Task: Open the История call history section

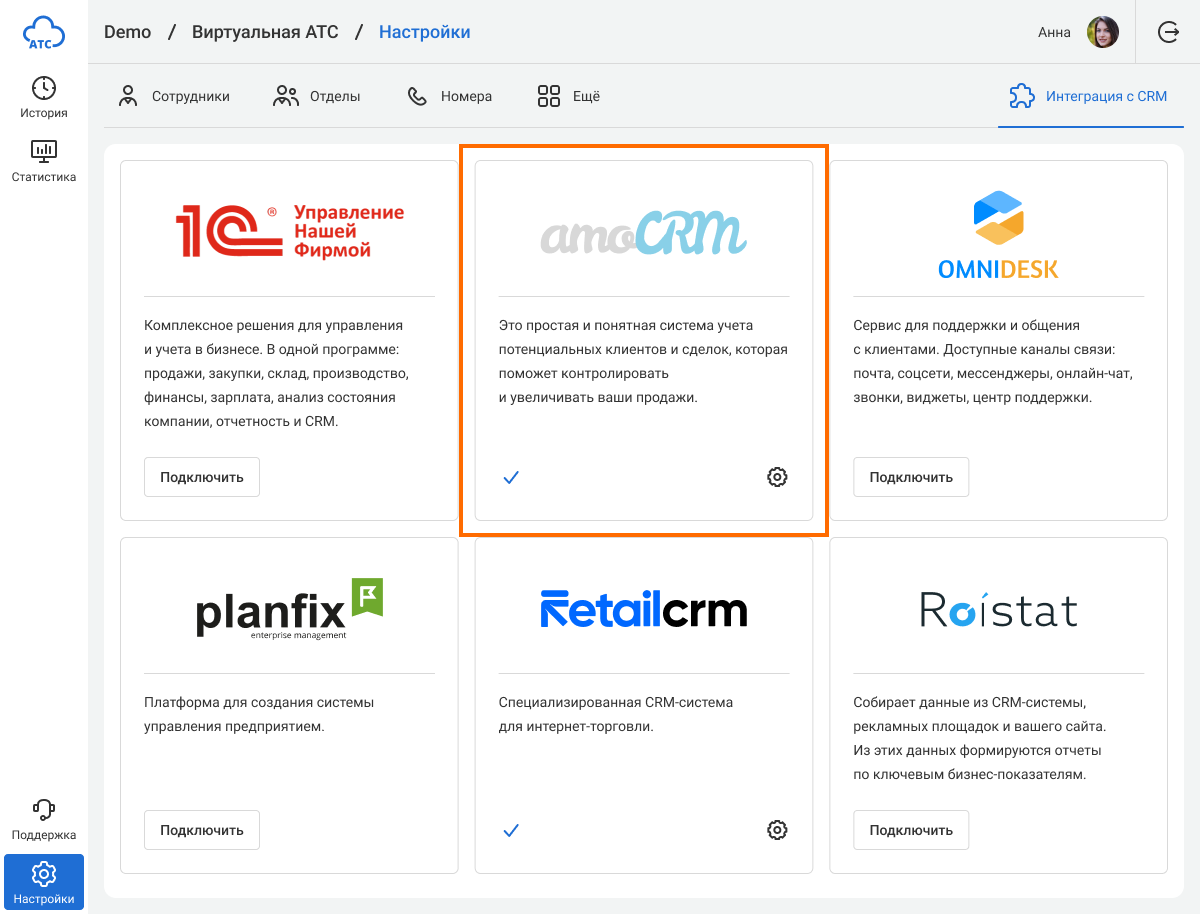Action: (44, 97)
